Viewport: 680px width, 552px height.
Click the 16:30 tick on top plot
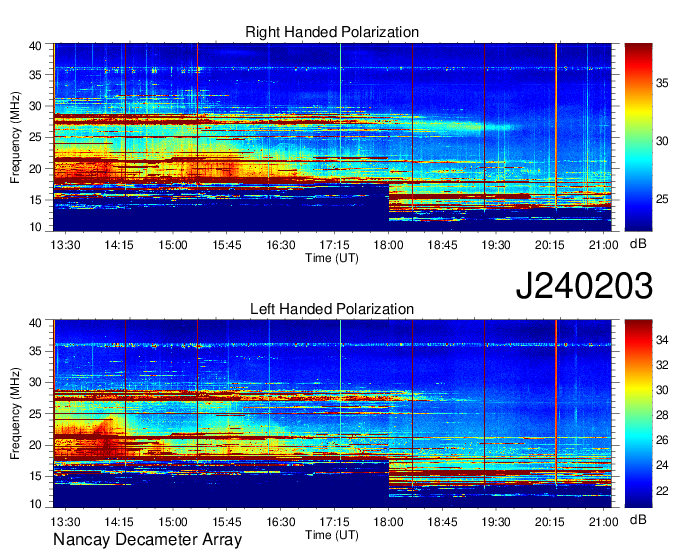coord(281,245)
